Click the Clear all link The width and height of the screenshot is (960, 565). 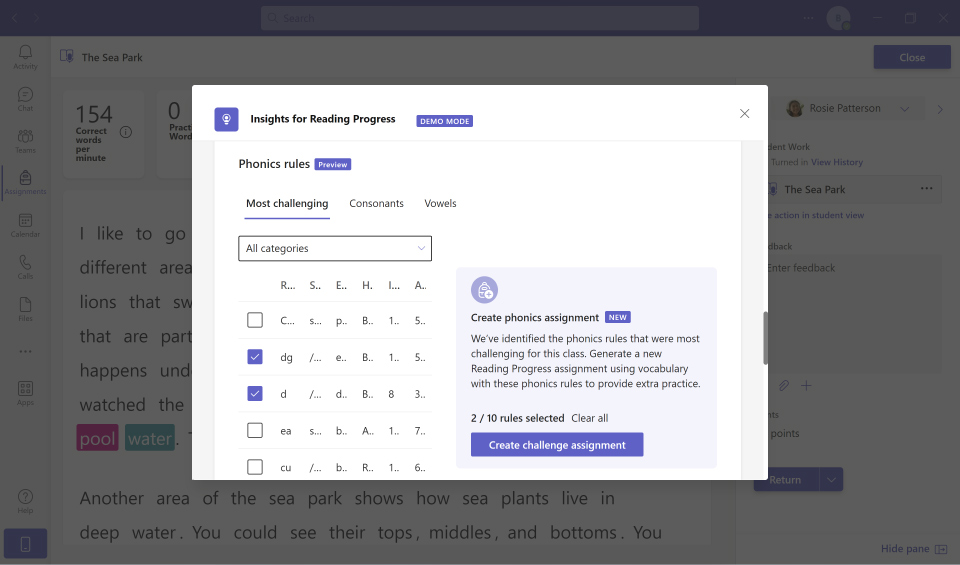tap(589, 418)
